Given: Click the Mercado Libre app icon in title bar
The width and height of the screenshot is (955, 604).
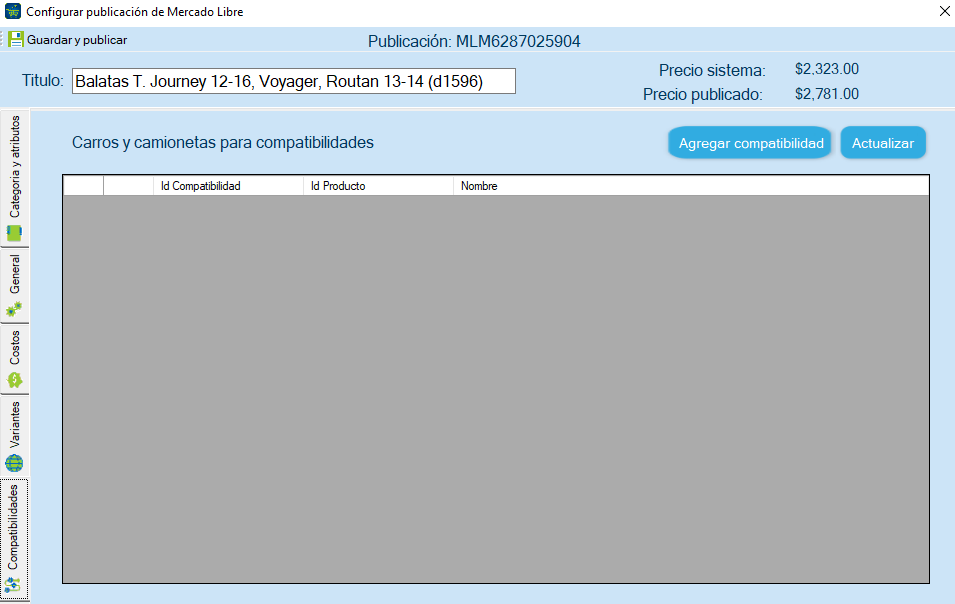Looking at the screenshot, I should pyautogui.click(x=12, y=11).
